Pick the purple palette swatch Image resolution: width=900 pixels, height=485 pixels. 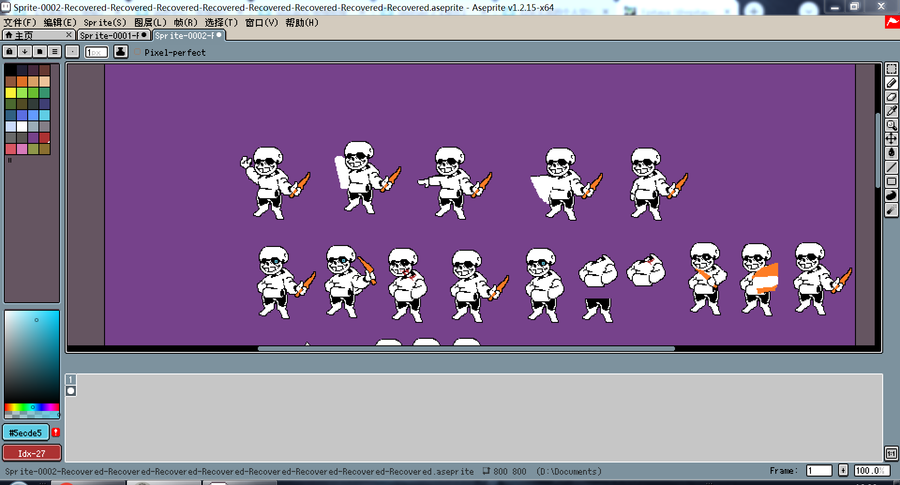click(33, 138)
